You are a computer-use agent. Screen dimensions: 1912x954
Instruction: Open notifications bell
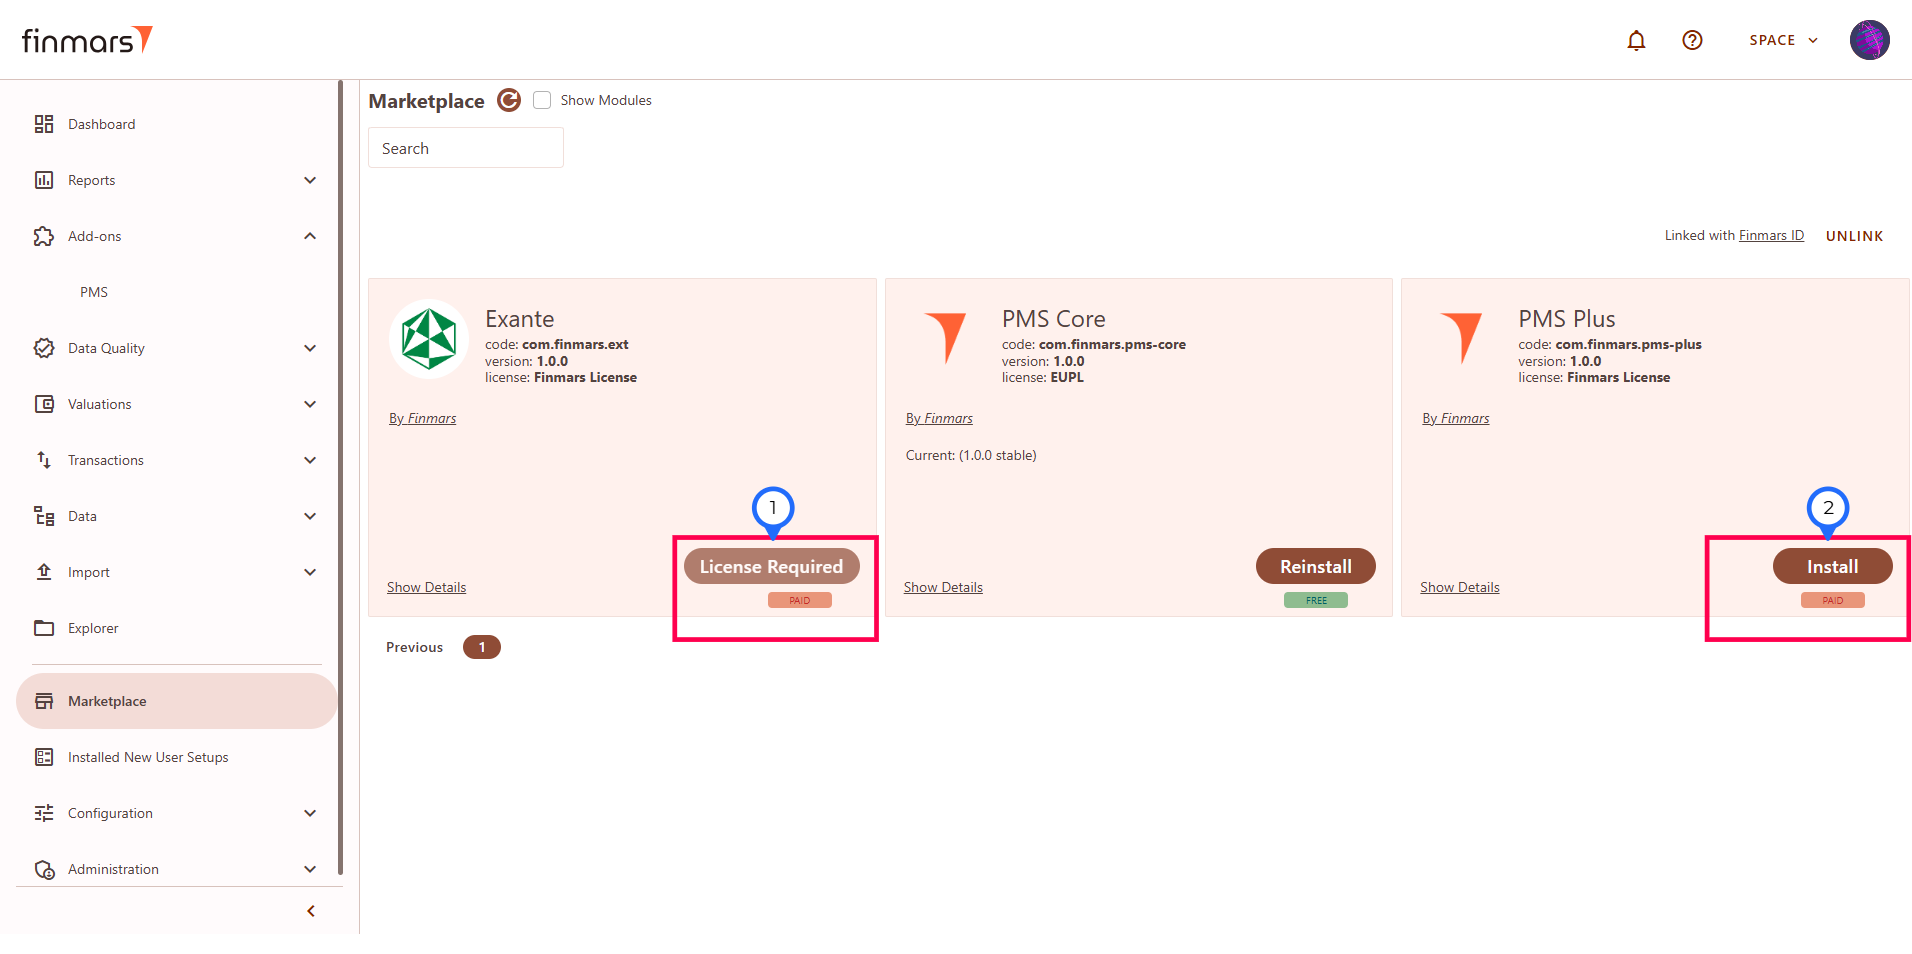coord(1636,40)
